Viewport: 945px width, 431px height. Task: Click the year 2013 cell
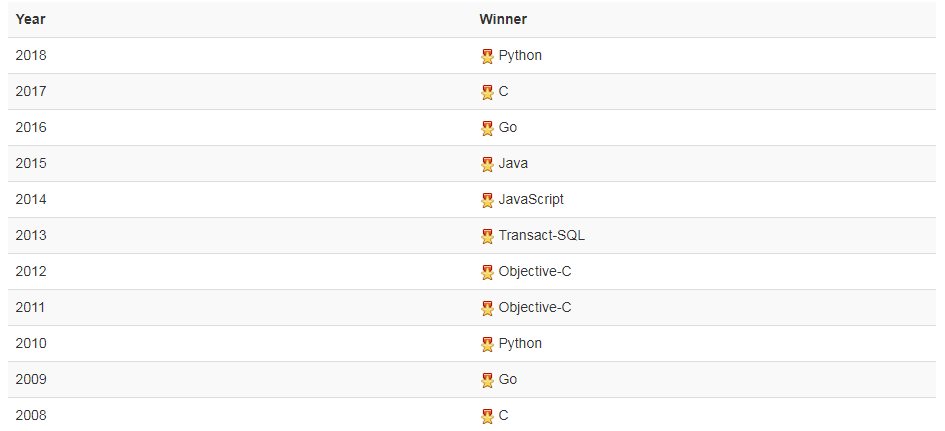[x=31, y=236]
